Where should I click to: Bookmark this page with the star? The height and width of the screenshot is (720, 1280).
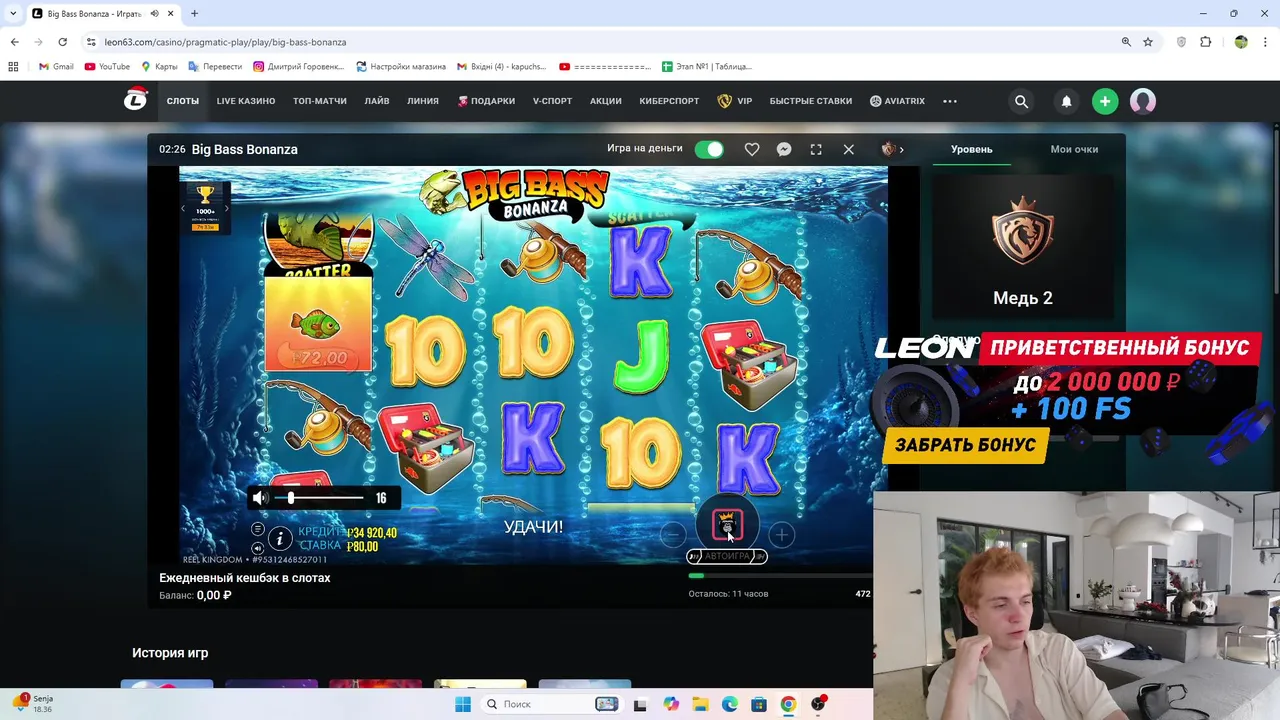(1148, 42)
